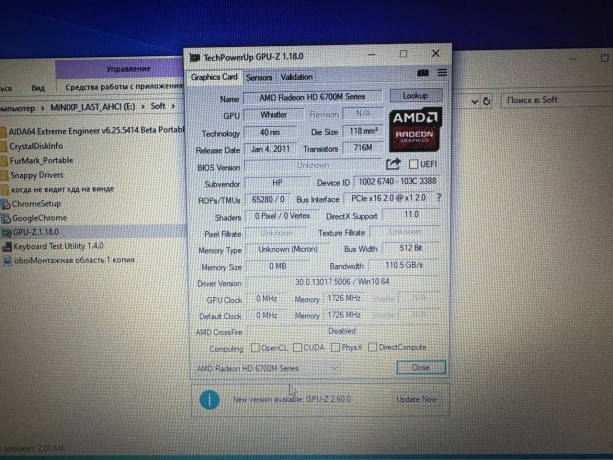Click the GPU-Z Close button

coord(421,367)
